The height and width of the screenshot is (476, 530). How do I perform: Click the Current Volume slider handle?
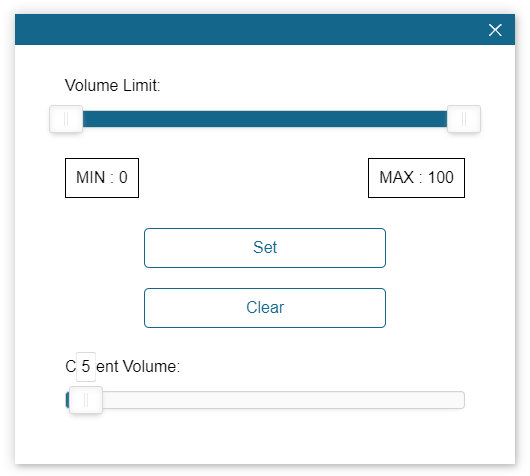pyautogui.click(x=86, y=400)
